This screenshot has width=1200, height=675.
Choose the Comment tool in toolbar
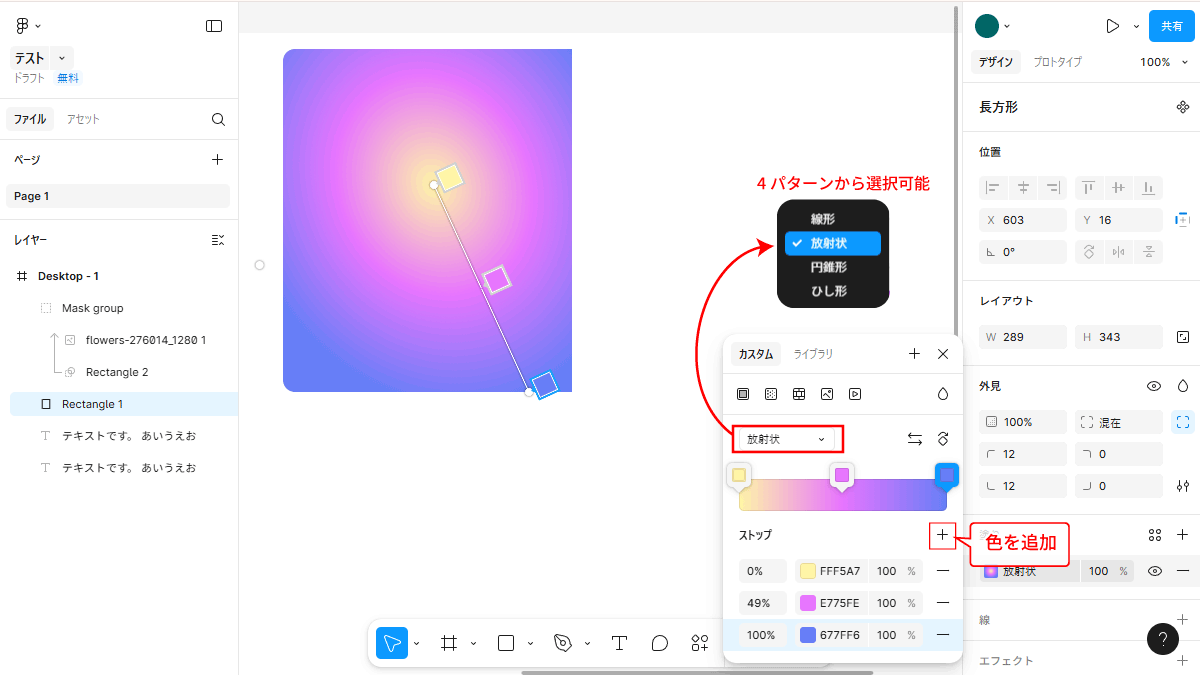coord(659,643)
